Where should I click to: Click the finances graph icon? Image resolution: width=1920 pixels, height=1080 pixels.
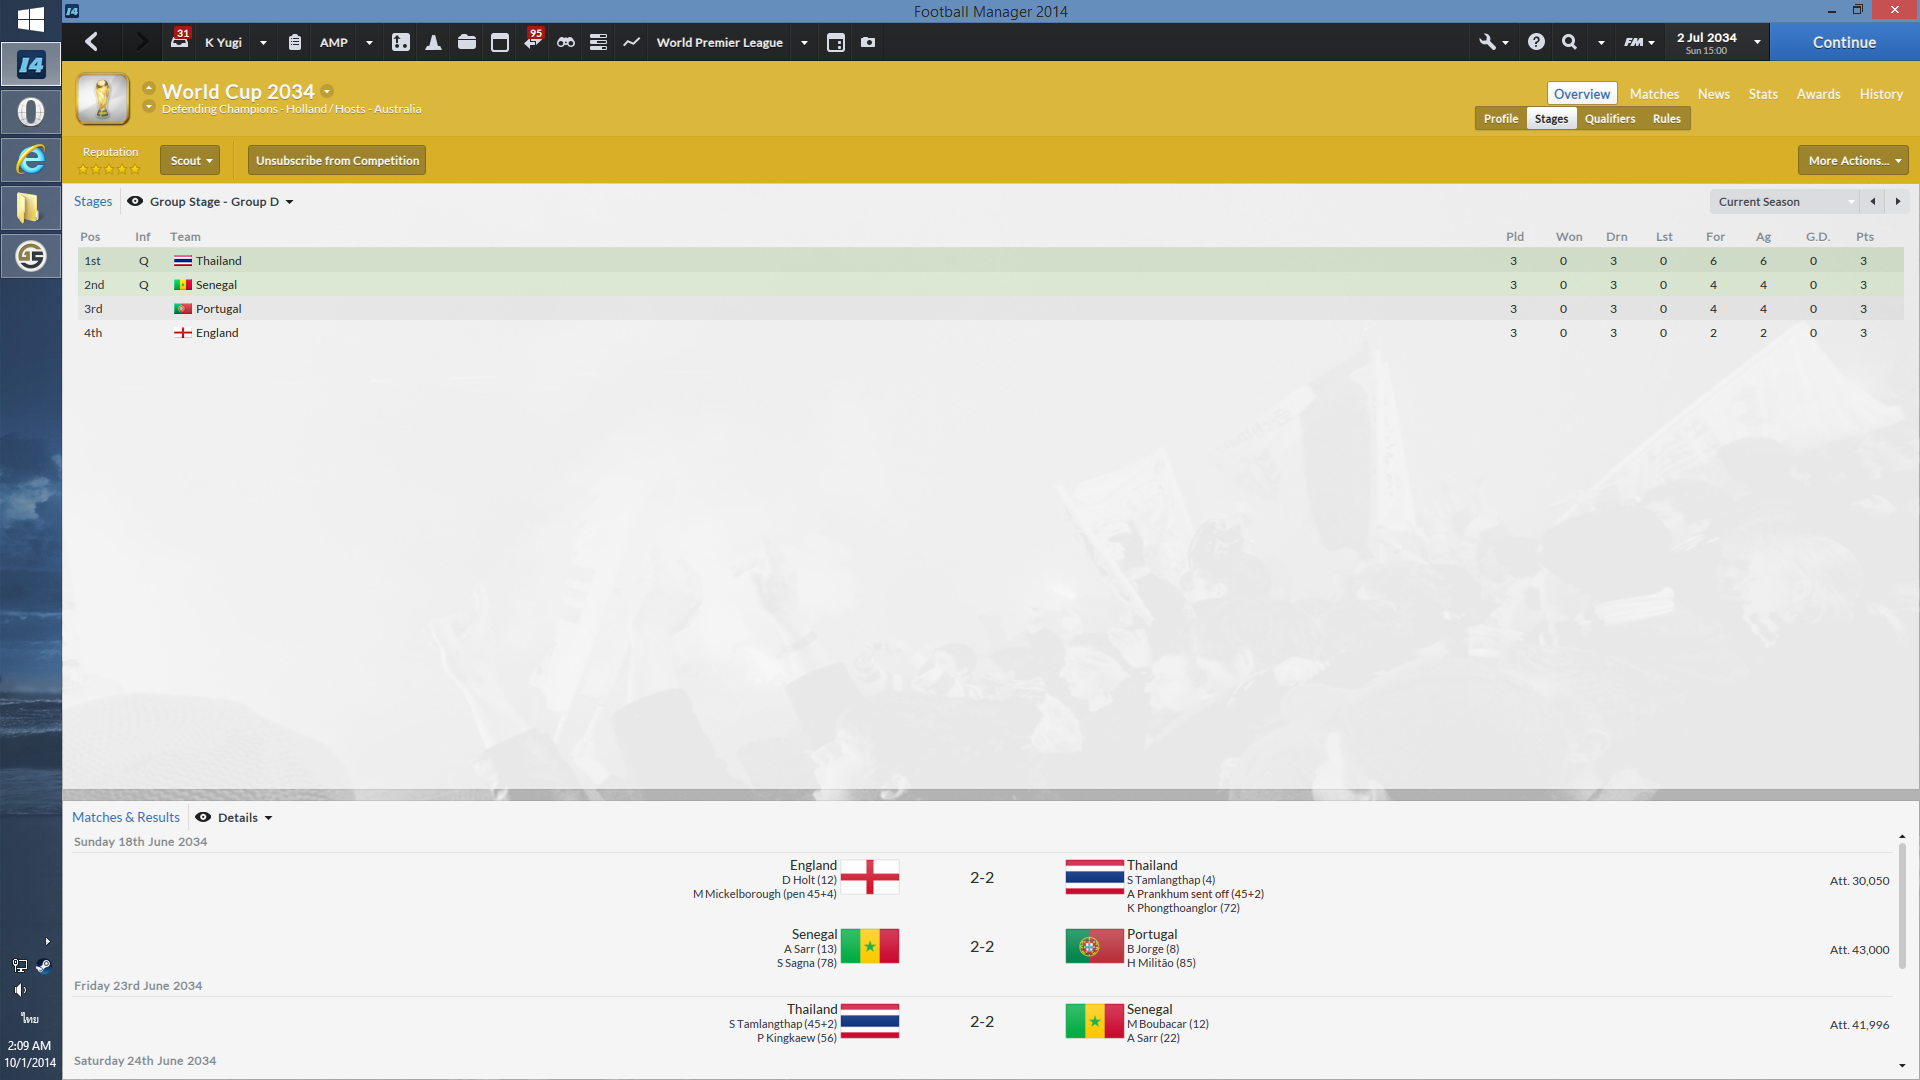coord(631,42)
